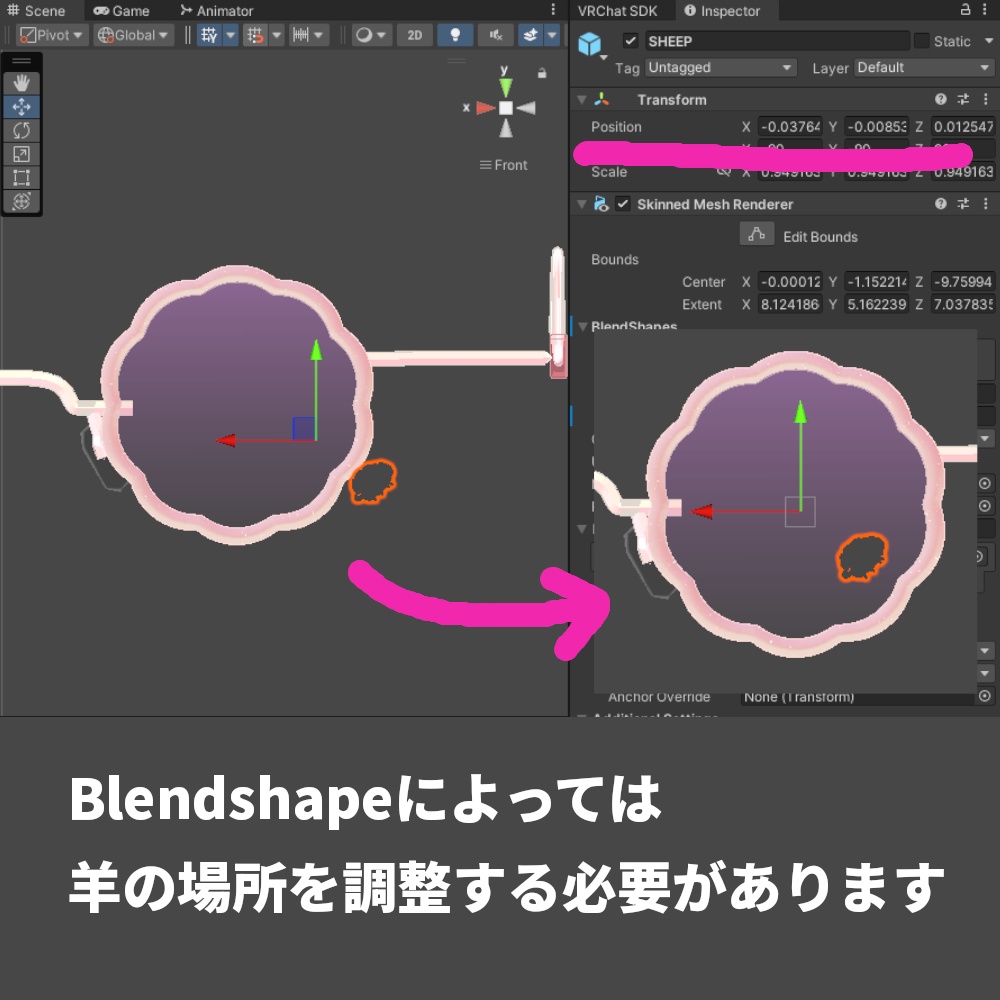
Task: Click the grey right-side gizmo cone
Action: pyautogui.click(x=526, y=108)
